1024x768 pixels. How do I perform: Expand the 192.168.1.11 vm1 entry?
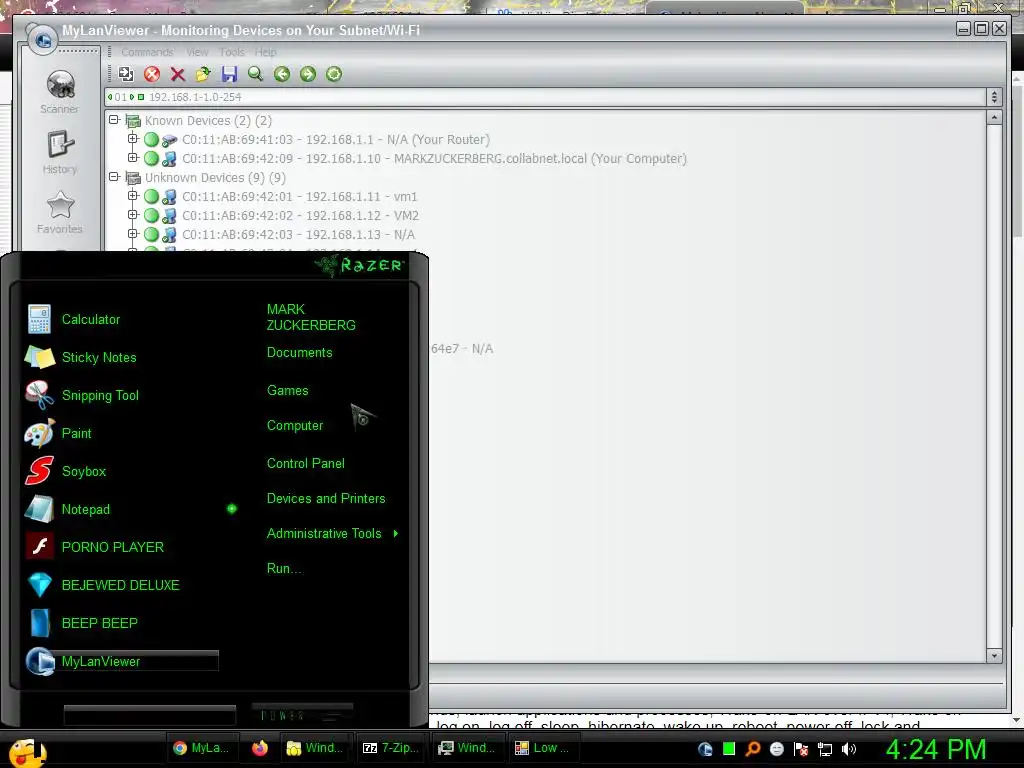(x=133, y=195)
